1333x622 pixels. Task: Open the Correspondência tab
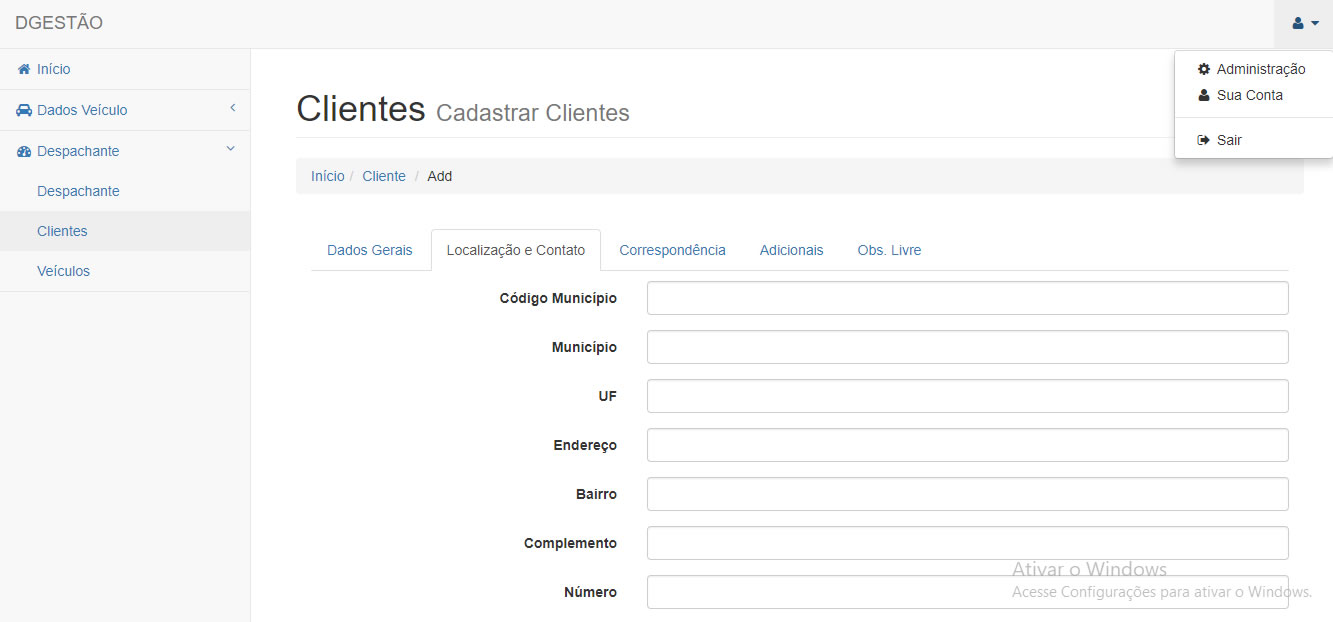point(672,251)
